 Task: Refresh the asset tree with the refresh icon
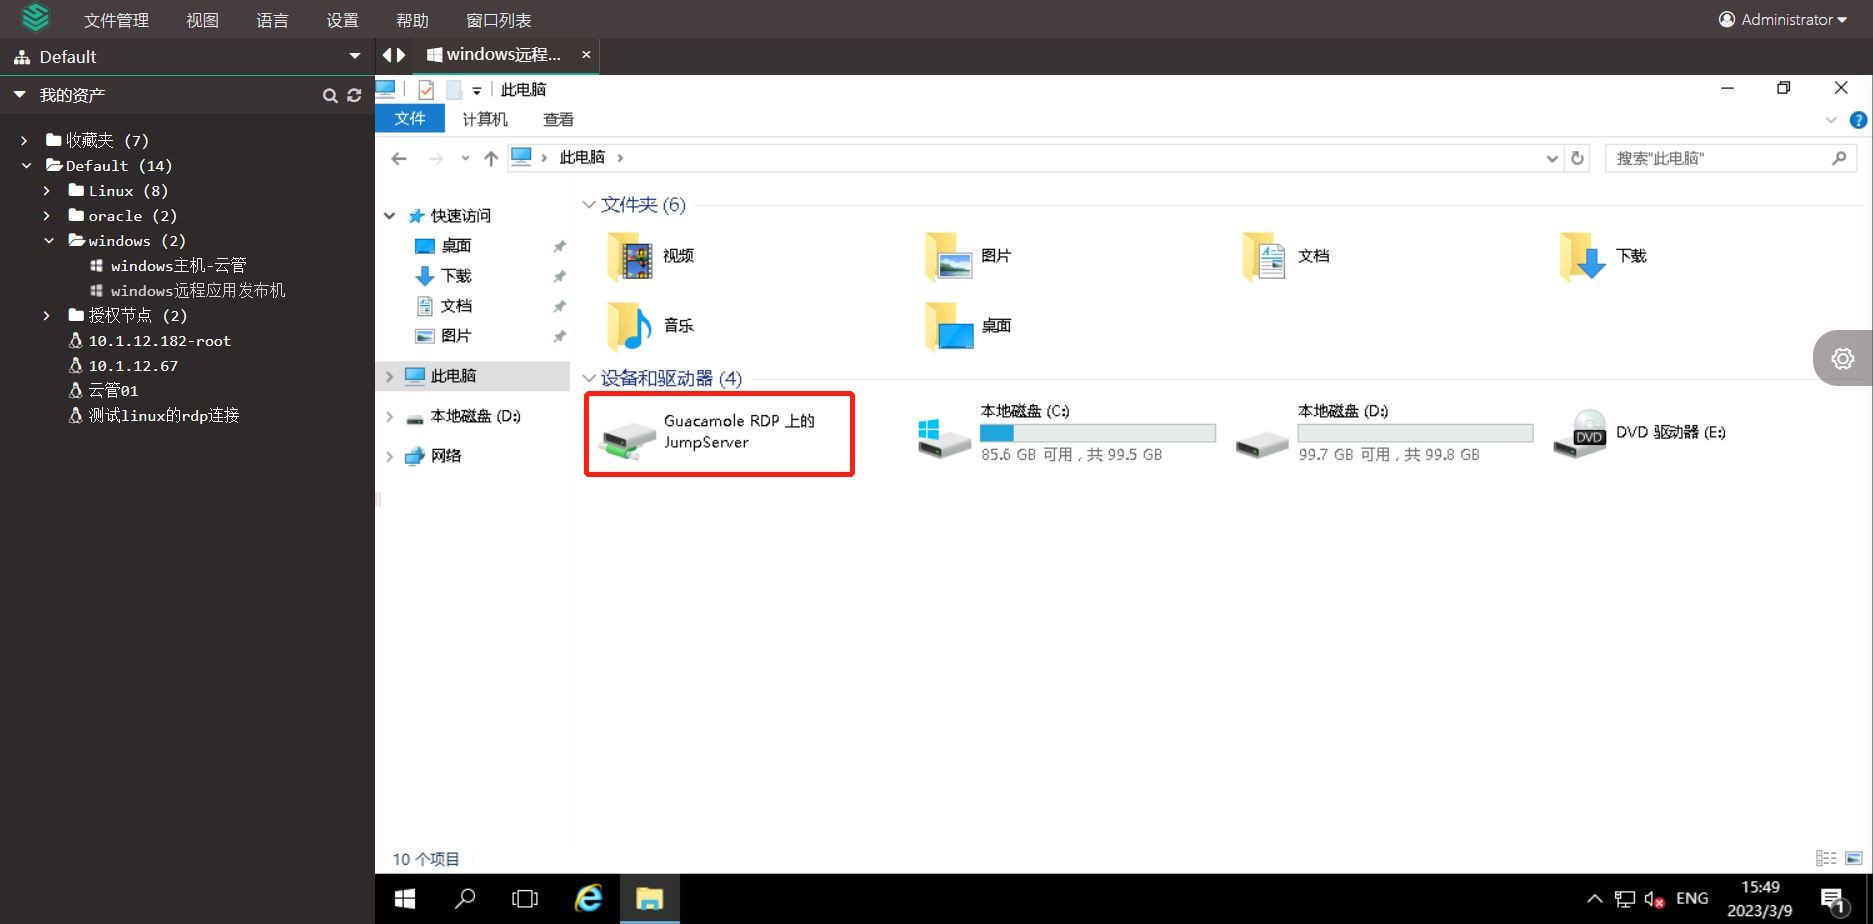(354, 95)
